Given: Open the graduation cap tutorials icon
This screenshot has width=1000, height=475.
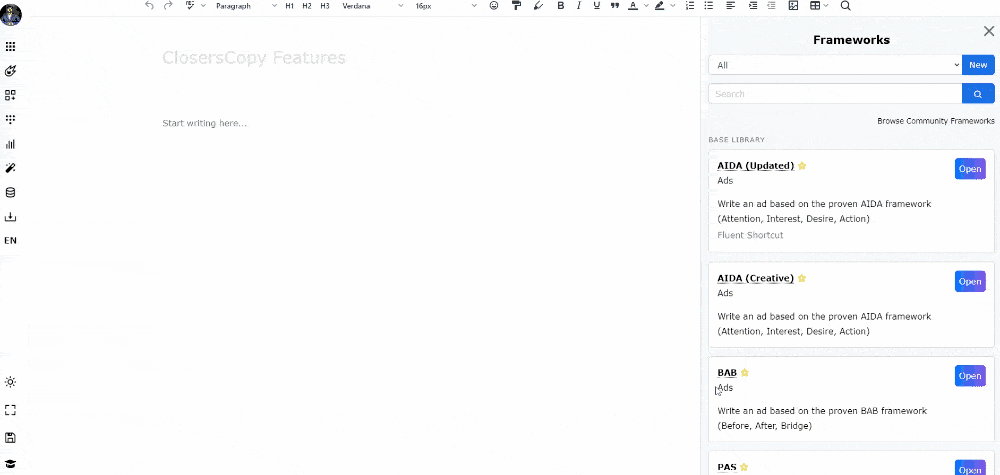Looking at the screenshot, I should point(10,464).
